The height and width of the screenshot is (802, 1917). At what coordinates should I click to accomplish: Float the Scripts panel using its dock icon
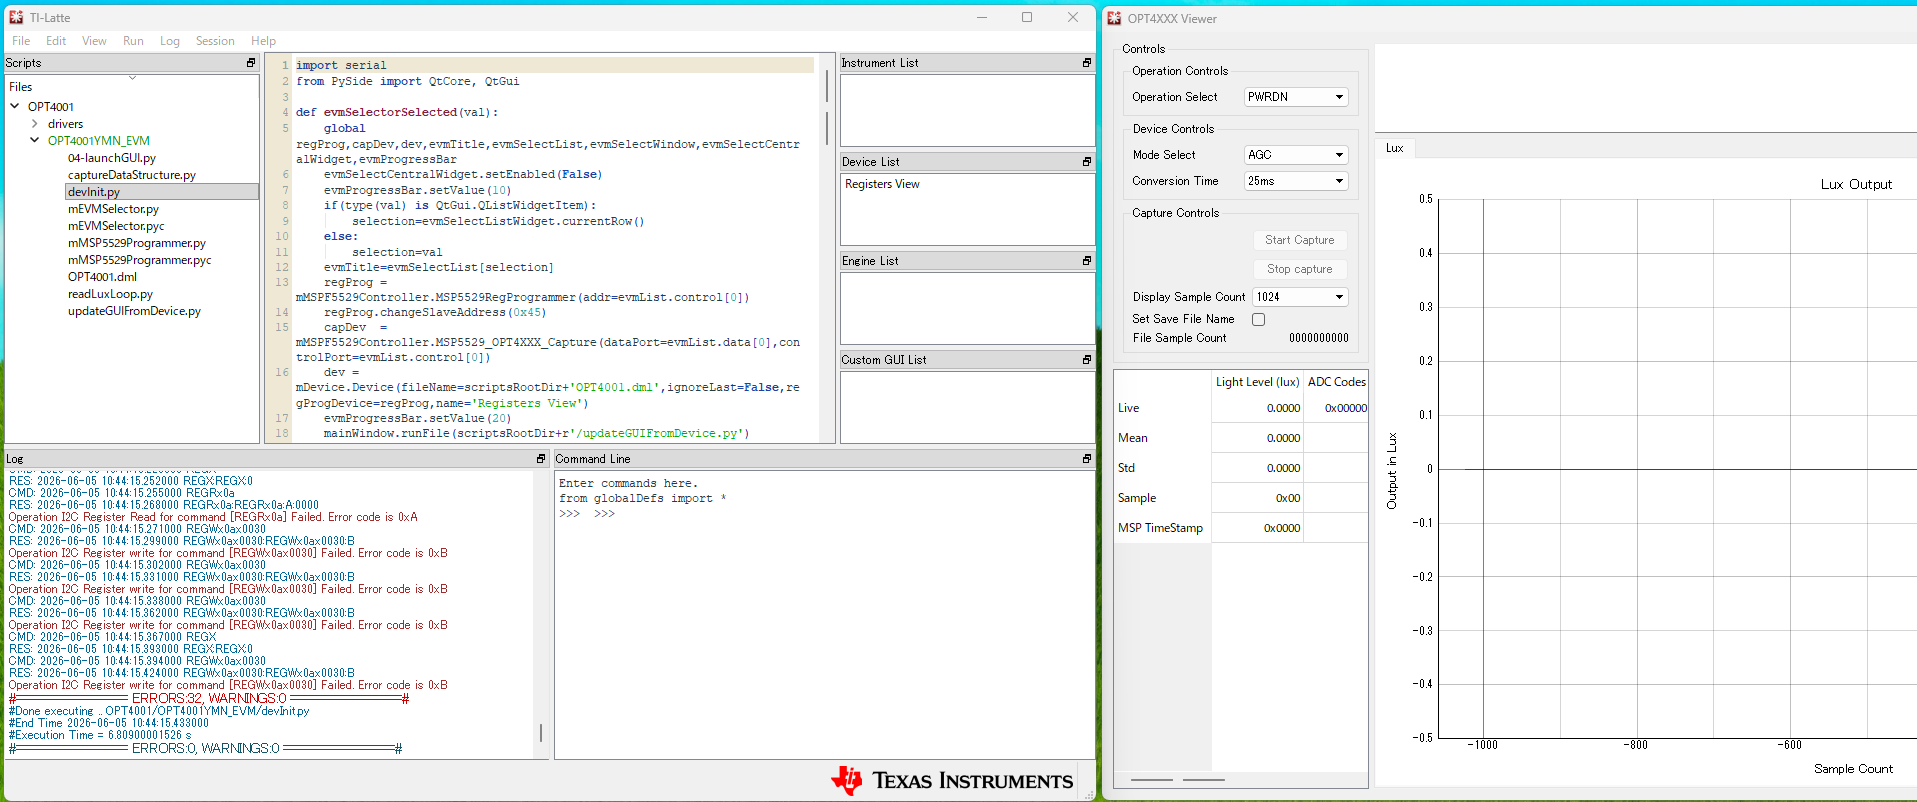click(251, 63)
